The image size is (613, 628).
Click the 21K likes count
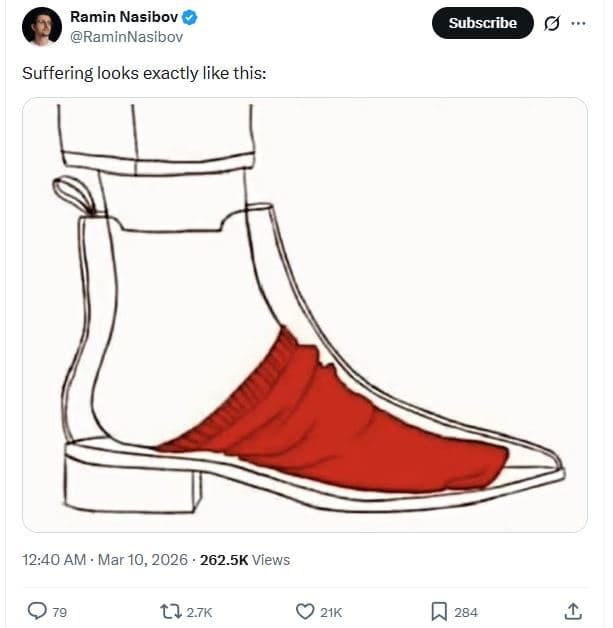click(x=331, y=612)
